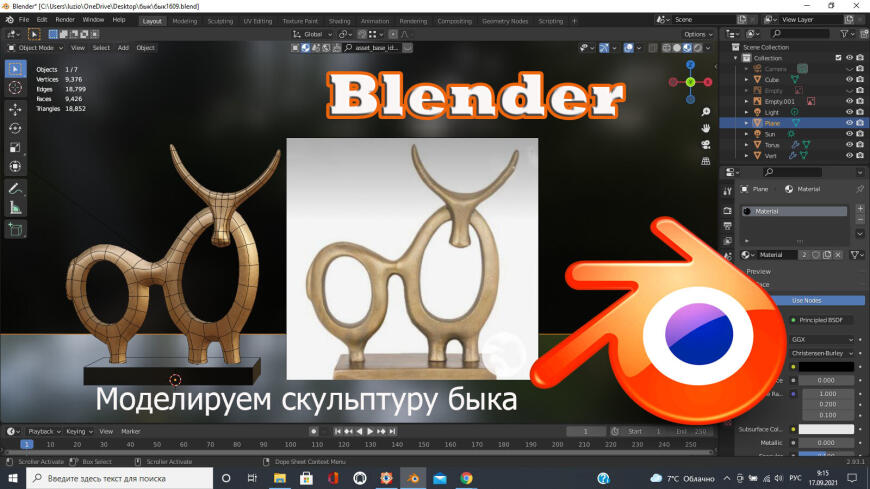Select the Scale tool
Image resolution: width=870 pixels, height=489 pixels.
tap(15, 147)
